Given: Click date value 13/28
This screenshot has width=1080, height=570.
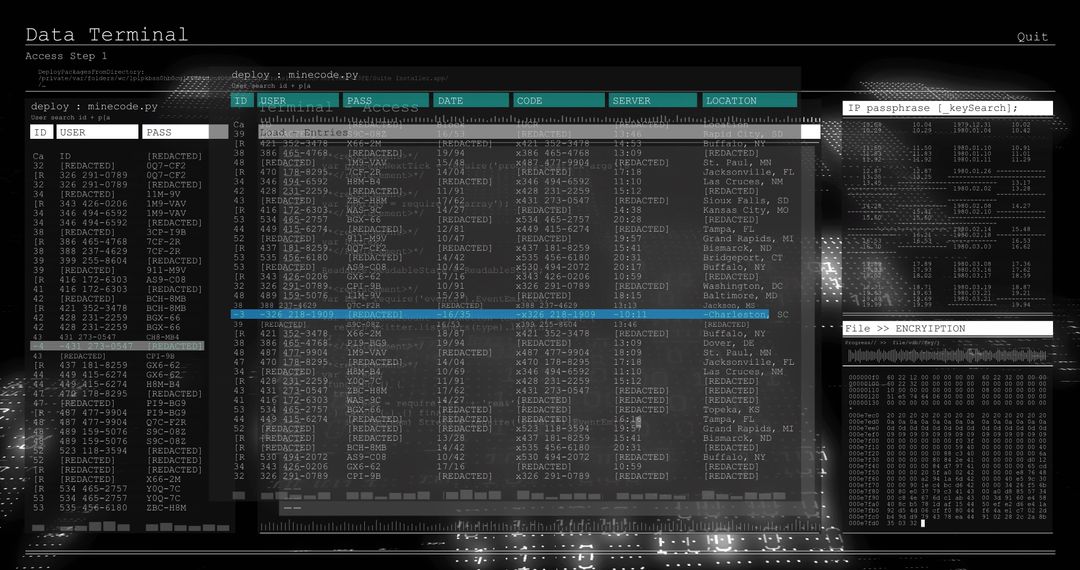Looking at the screenshot, I should (x=451, y=439).
